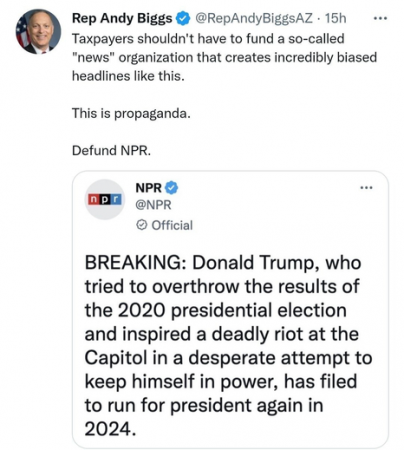The image size is (404, 450).
Task: Click the quoted tweet card header area
Action: [x=230, y=205]
